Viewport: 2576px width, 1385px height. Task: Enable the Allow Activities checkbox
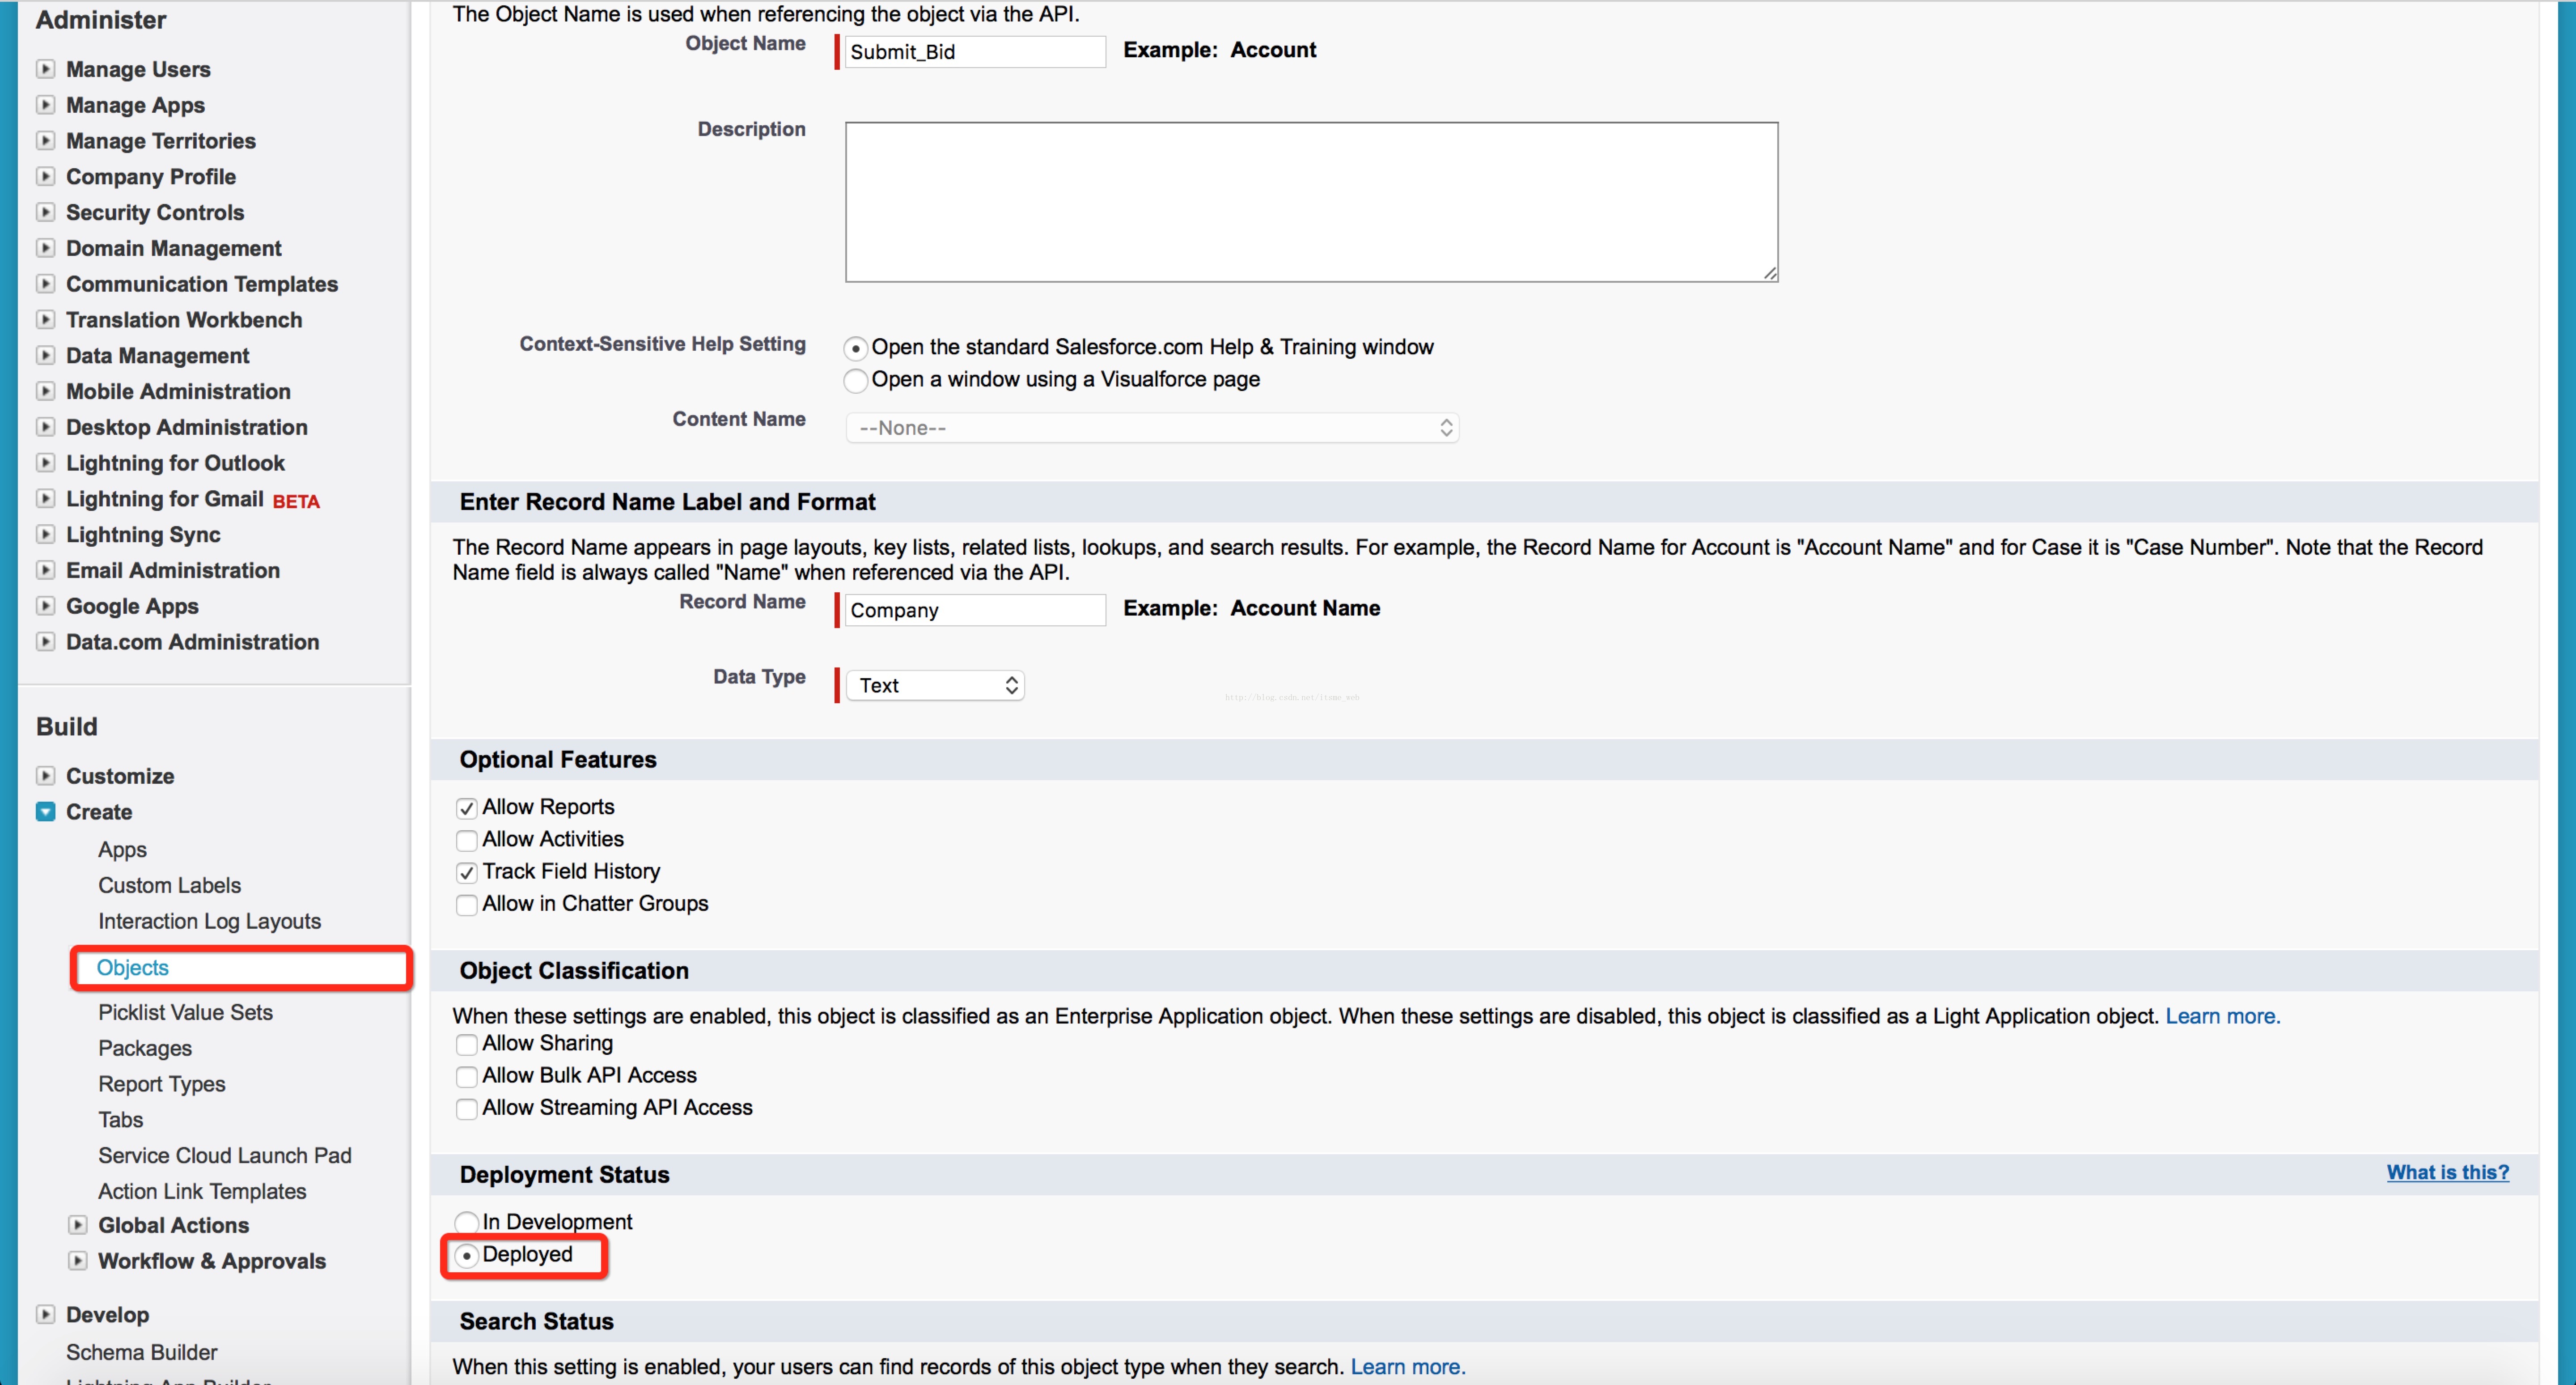[x=466, y=840]
